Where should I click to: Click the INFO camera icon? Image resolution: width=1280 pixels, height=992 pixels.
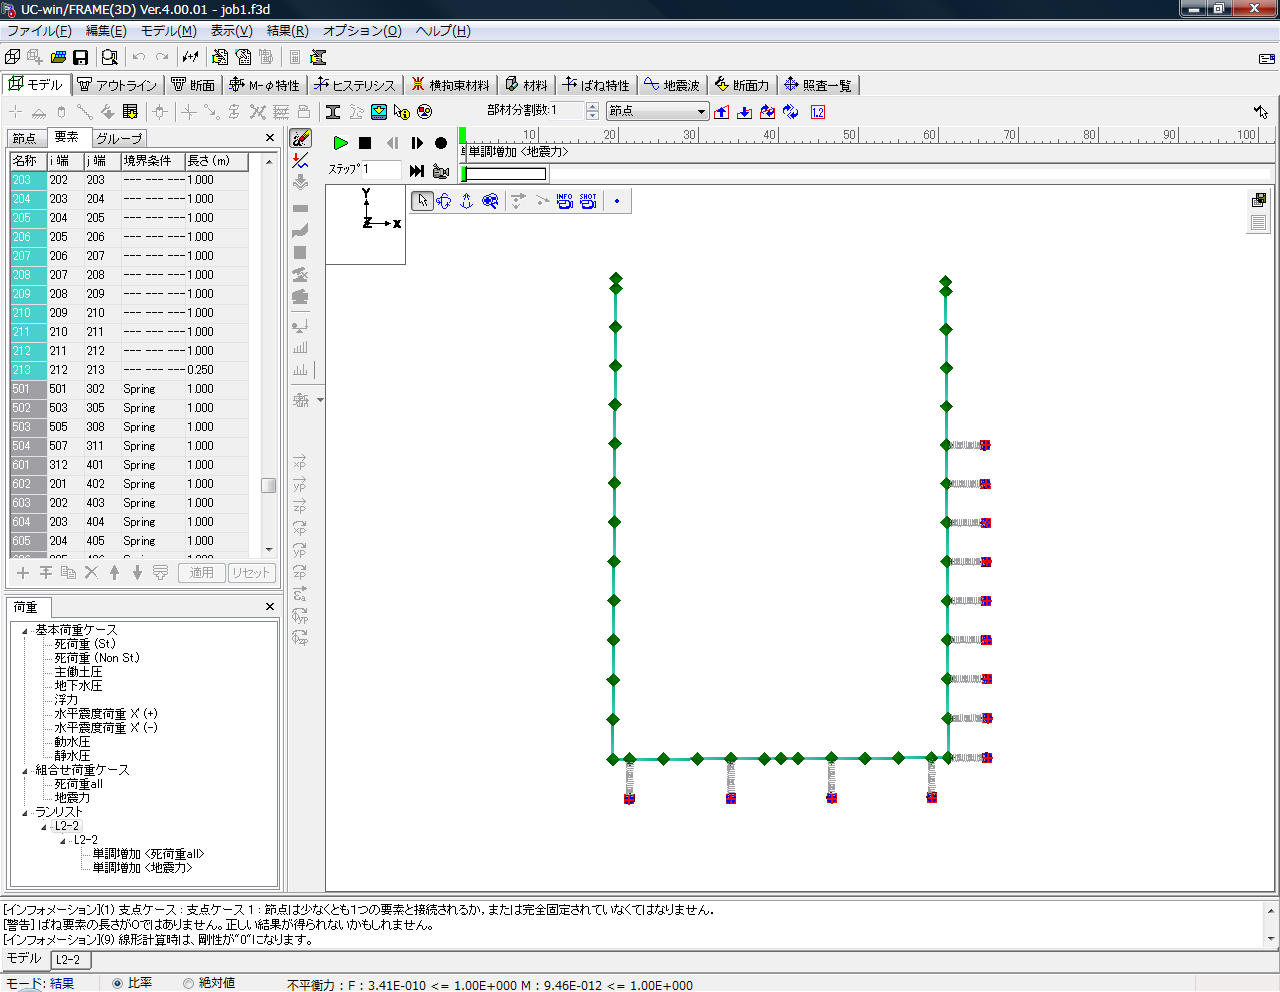coord(565,201)
